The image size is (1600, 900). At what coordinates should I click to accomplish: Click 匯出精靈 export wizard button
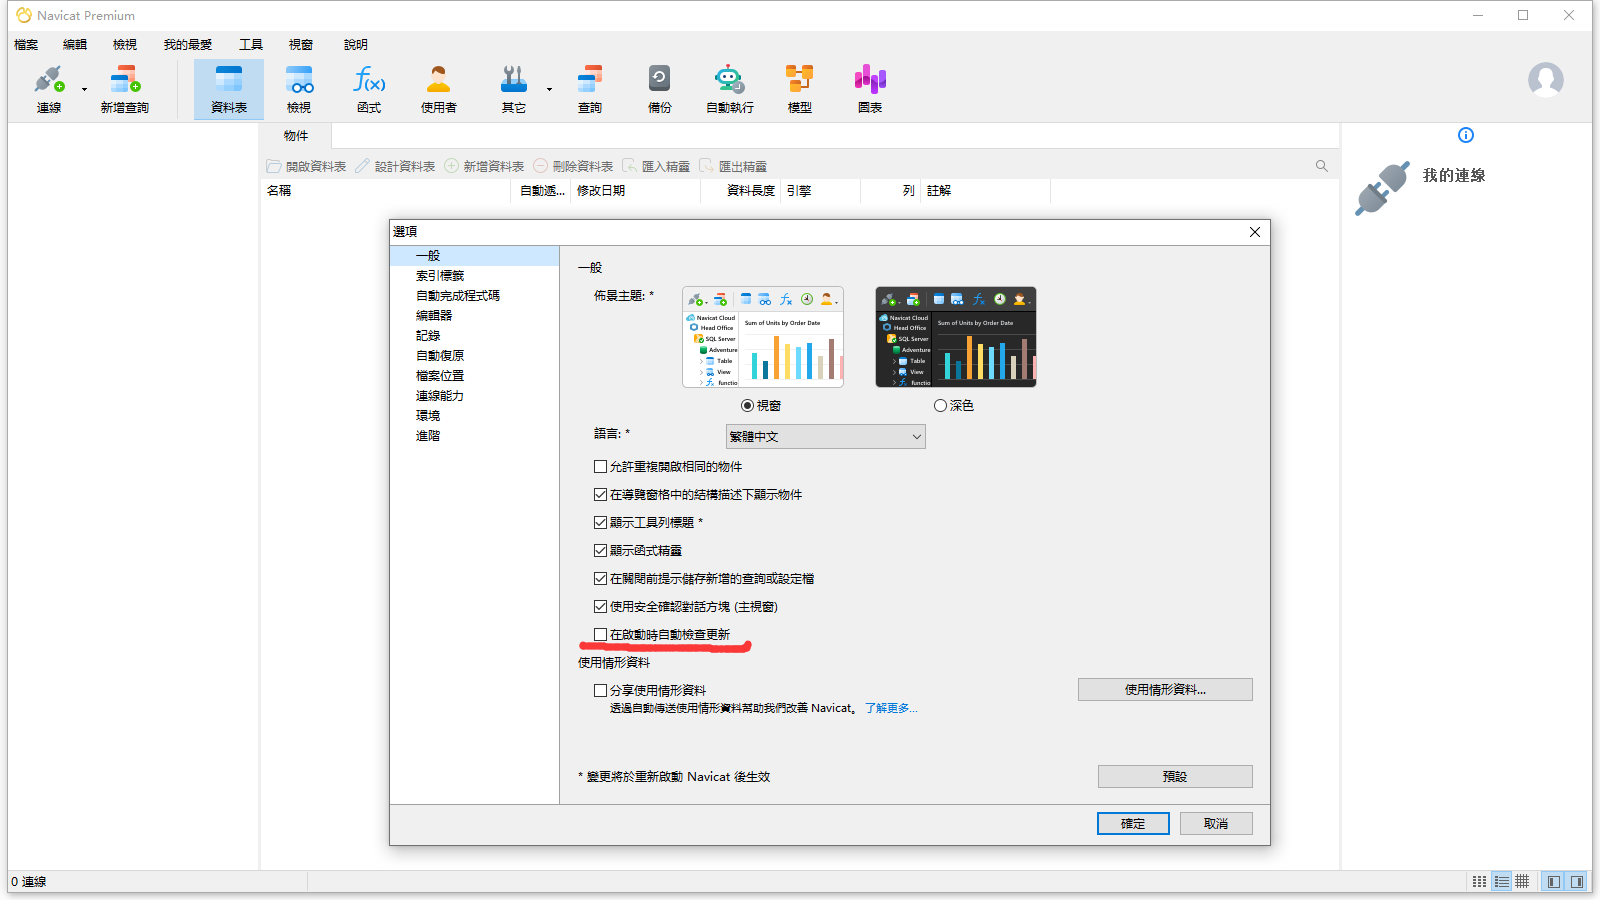point(733,166)
